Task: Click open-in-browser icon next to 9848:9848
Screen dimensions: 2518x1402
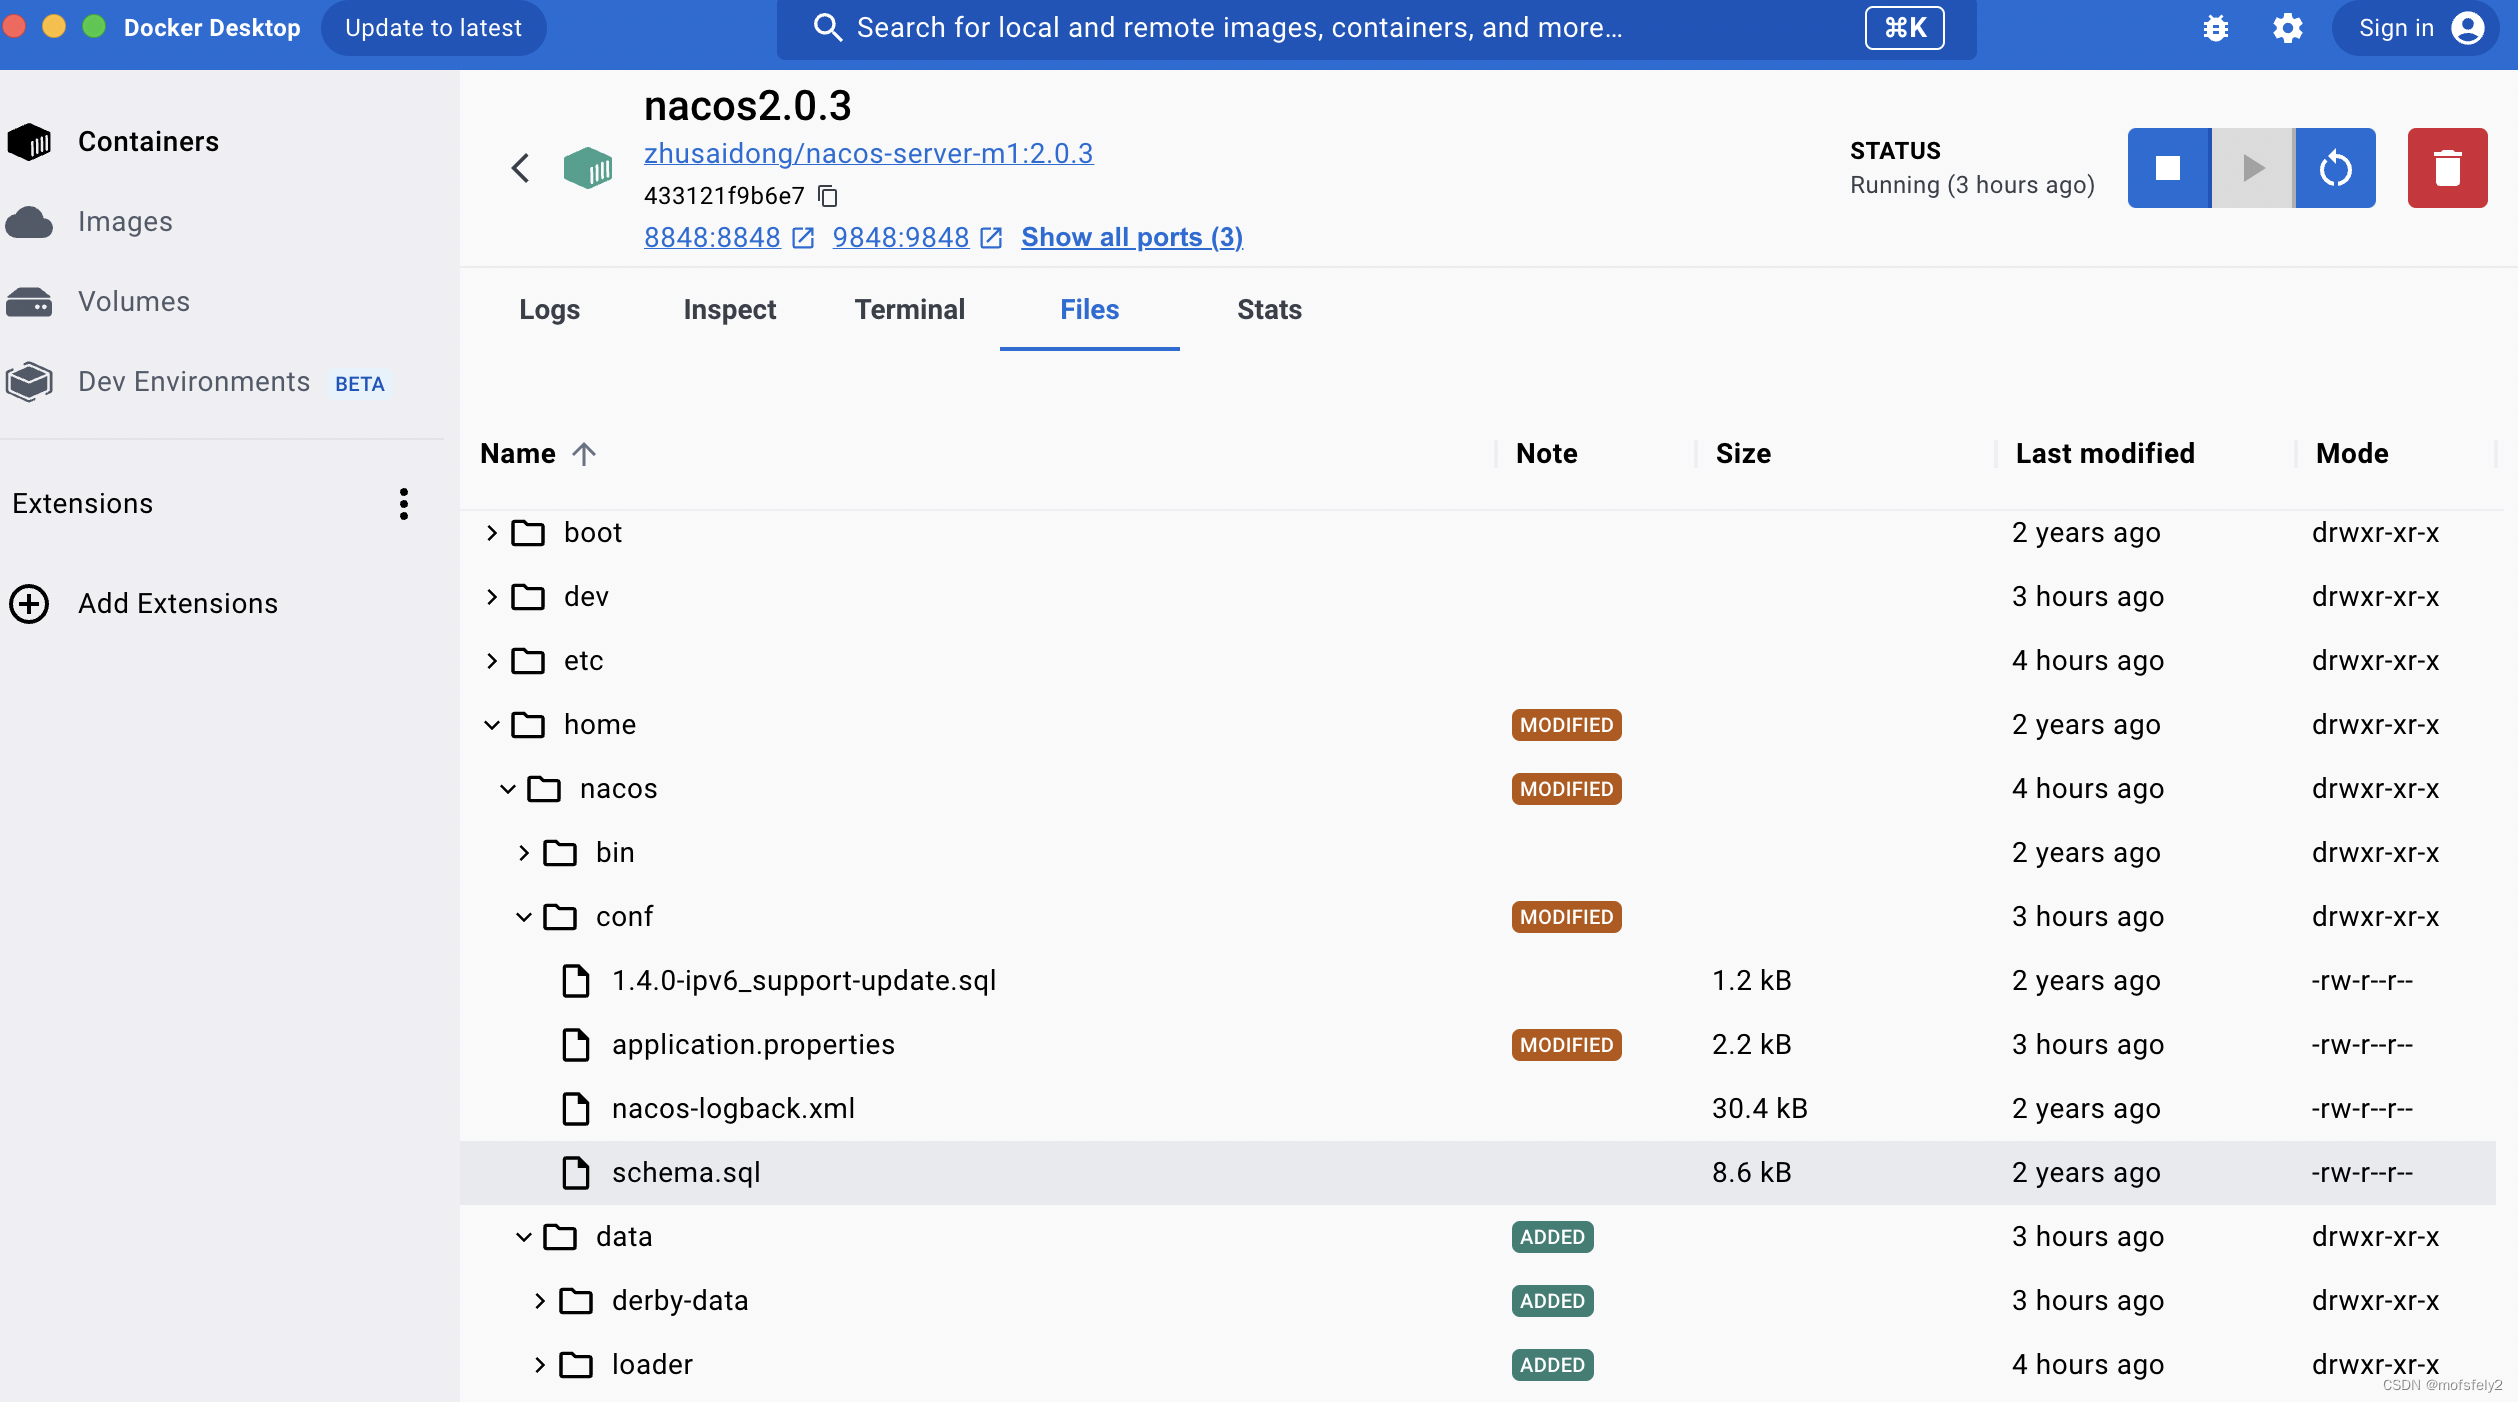Action: [x=991, y=238]
